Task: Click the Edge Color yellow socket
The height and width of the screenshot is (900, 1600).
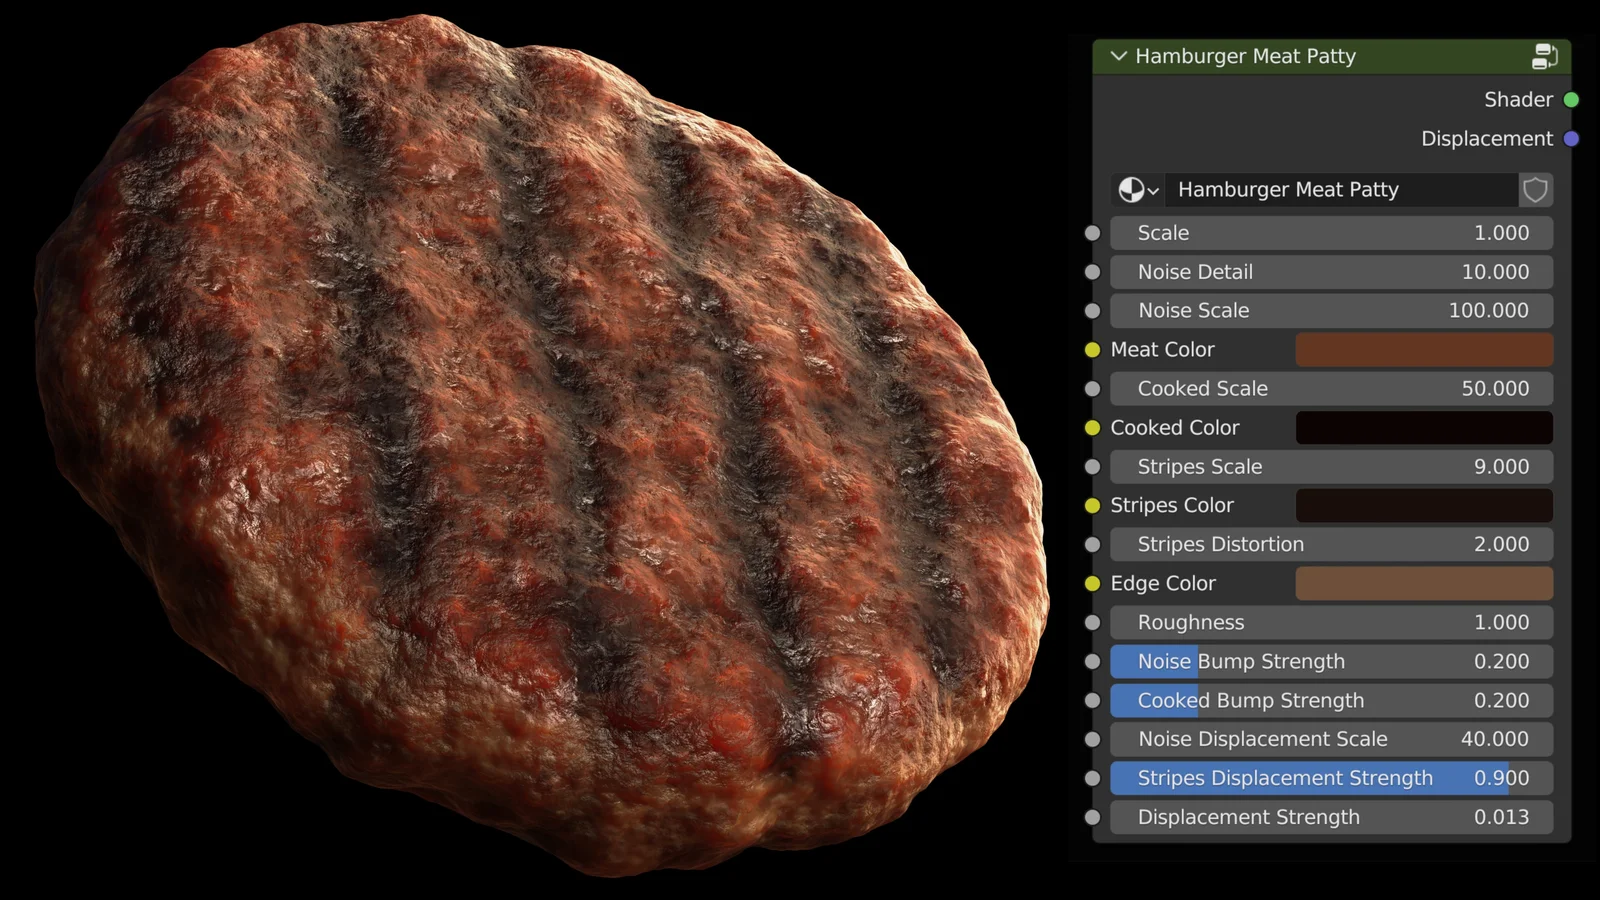Action: (x=1092, y=584)
